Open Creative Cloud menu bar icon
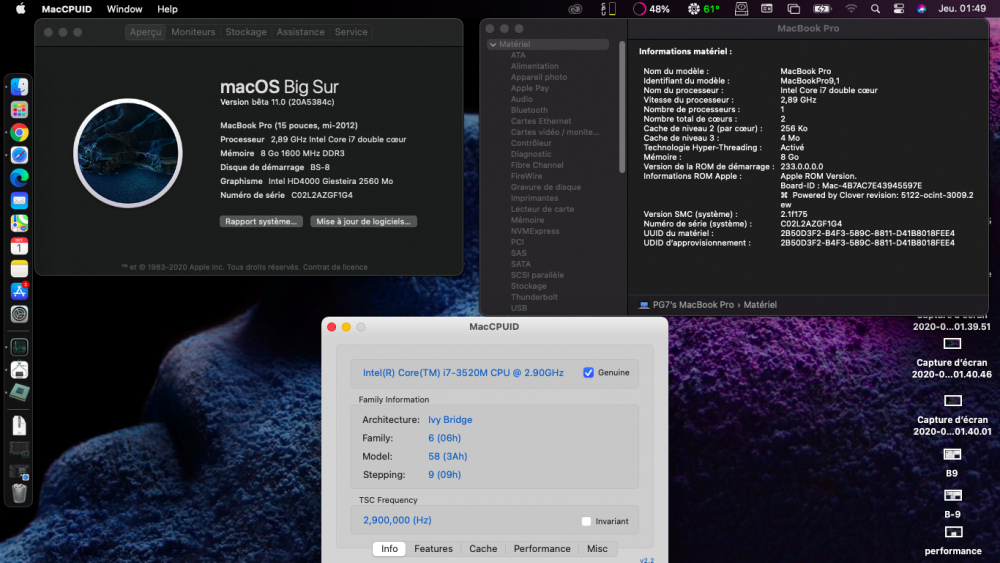1000x563 pixels. [x=575, y=9]
